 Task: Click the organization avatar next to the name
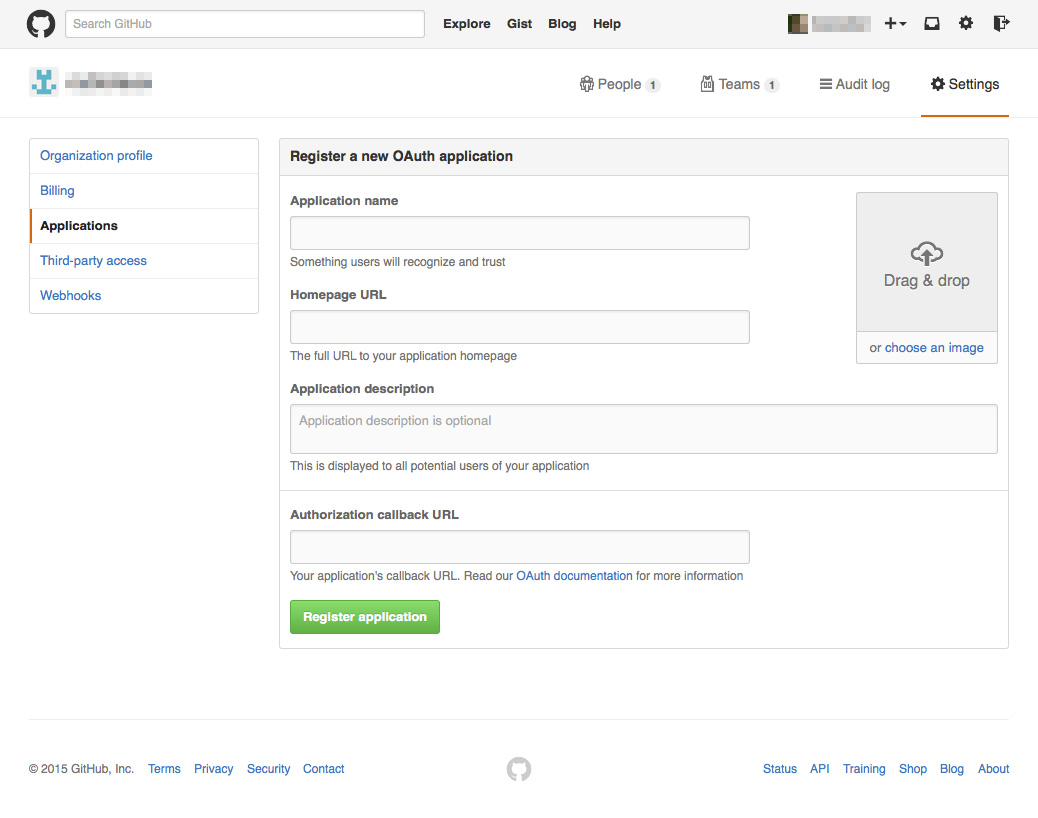43,82
